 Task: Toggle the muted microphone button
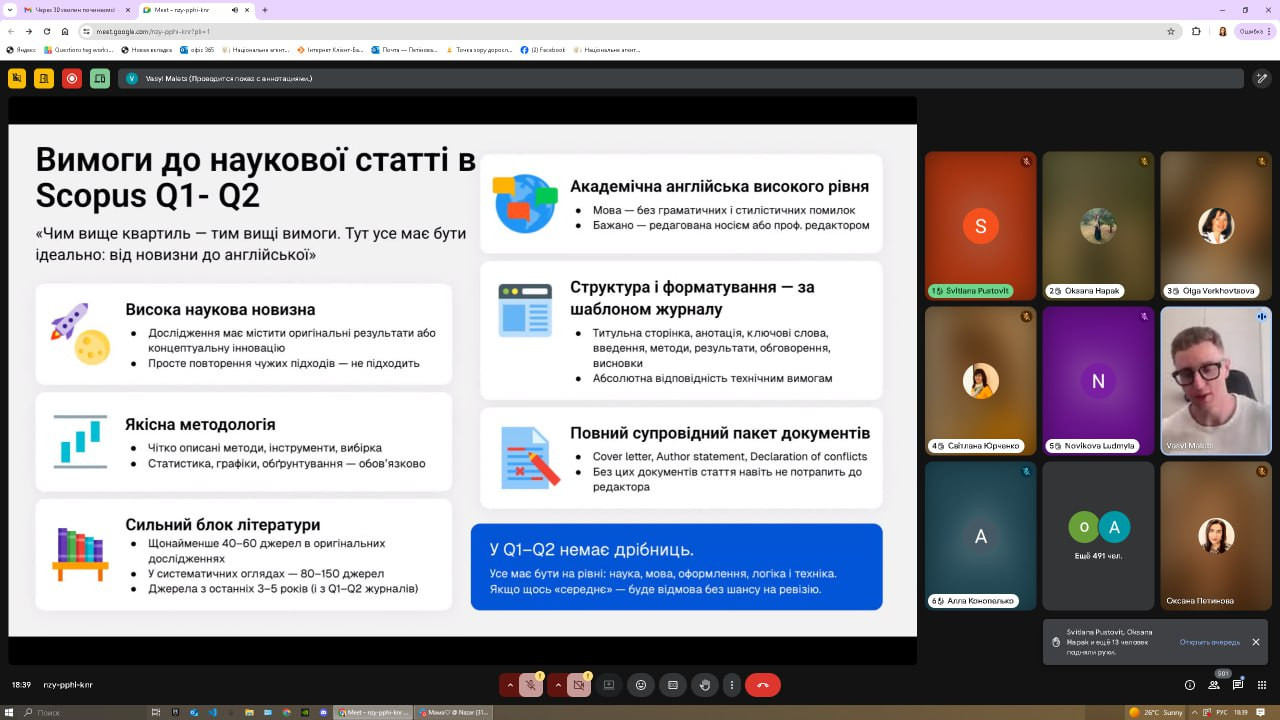point(531,685)
